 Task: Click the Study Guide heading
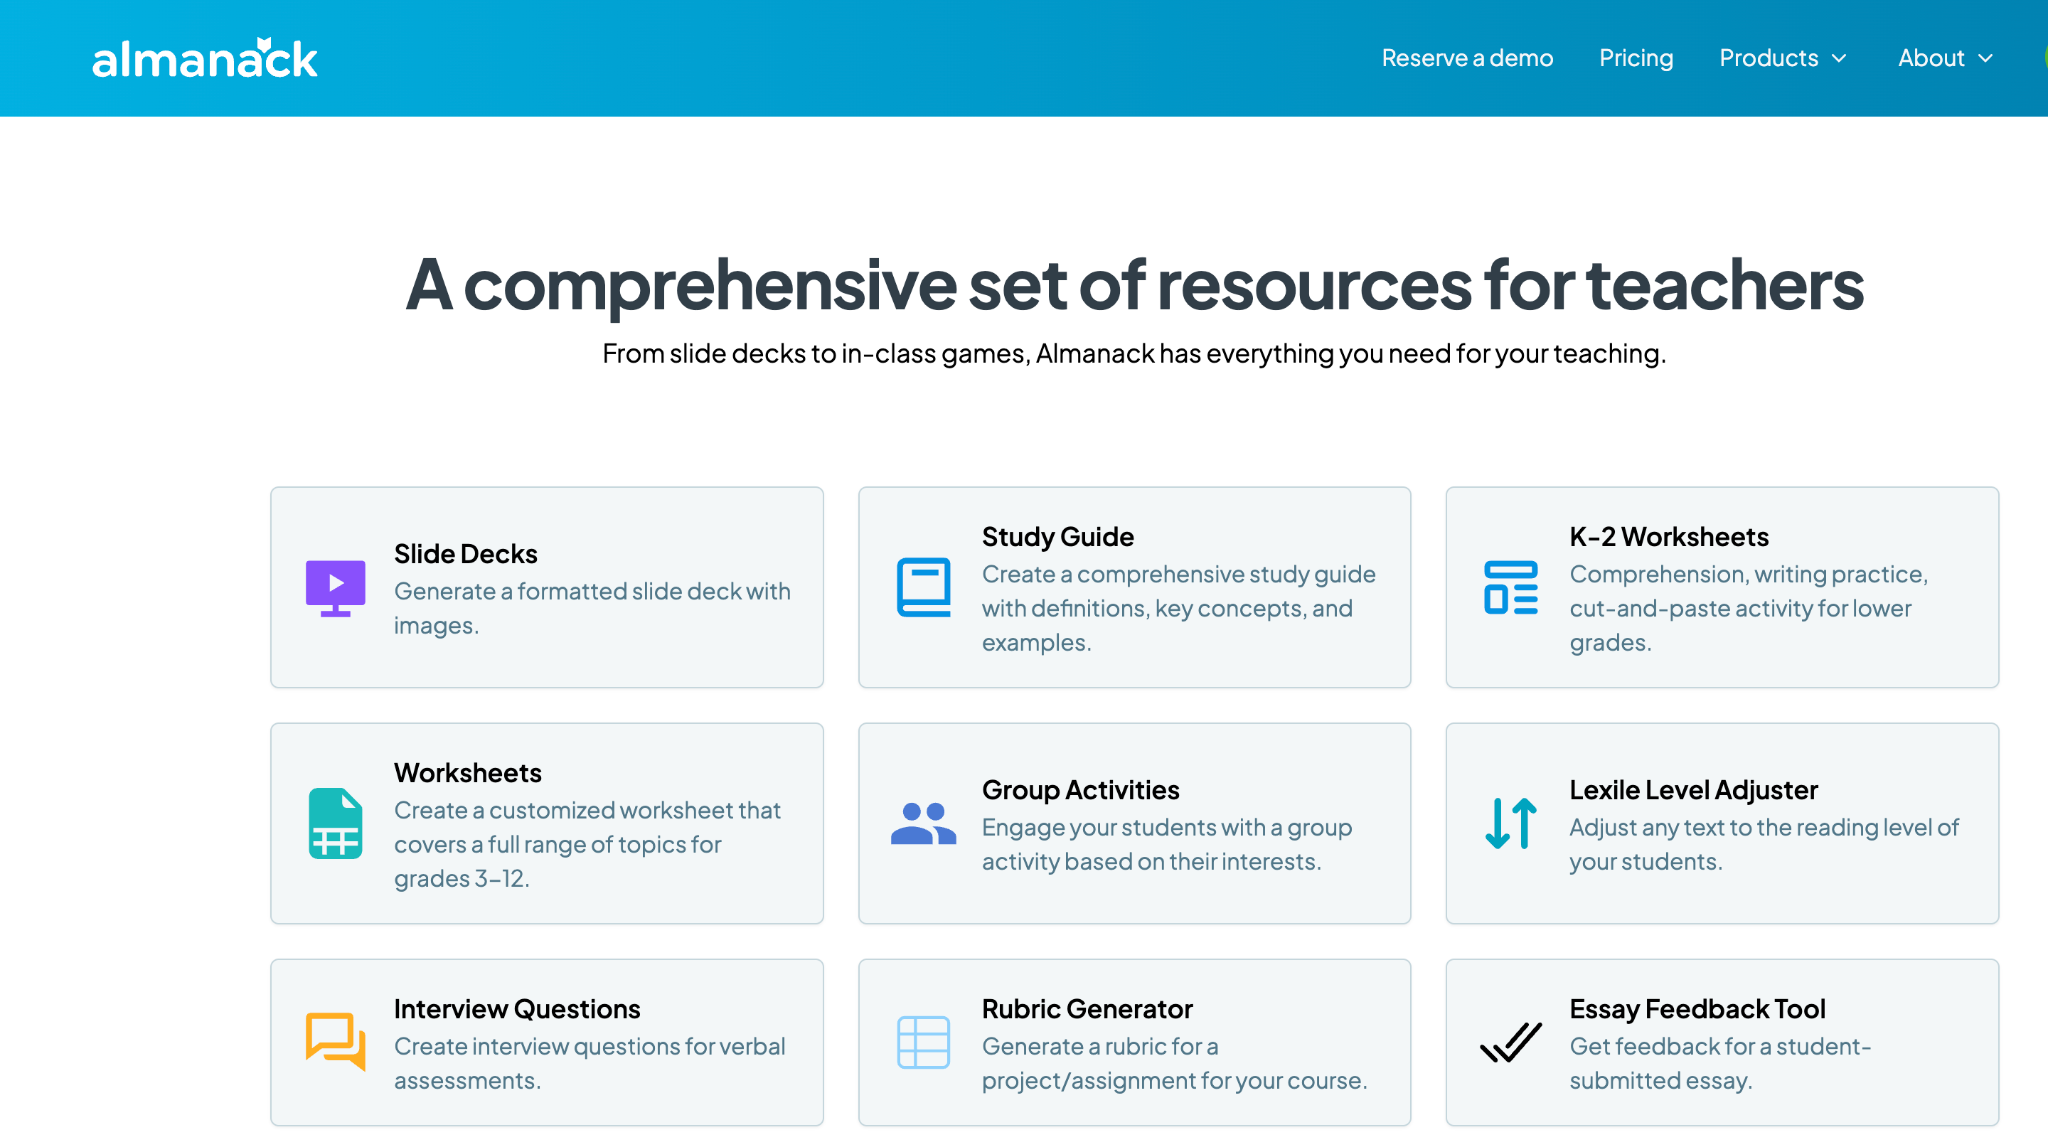(1057, 537)
